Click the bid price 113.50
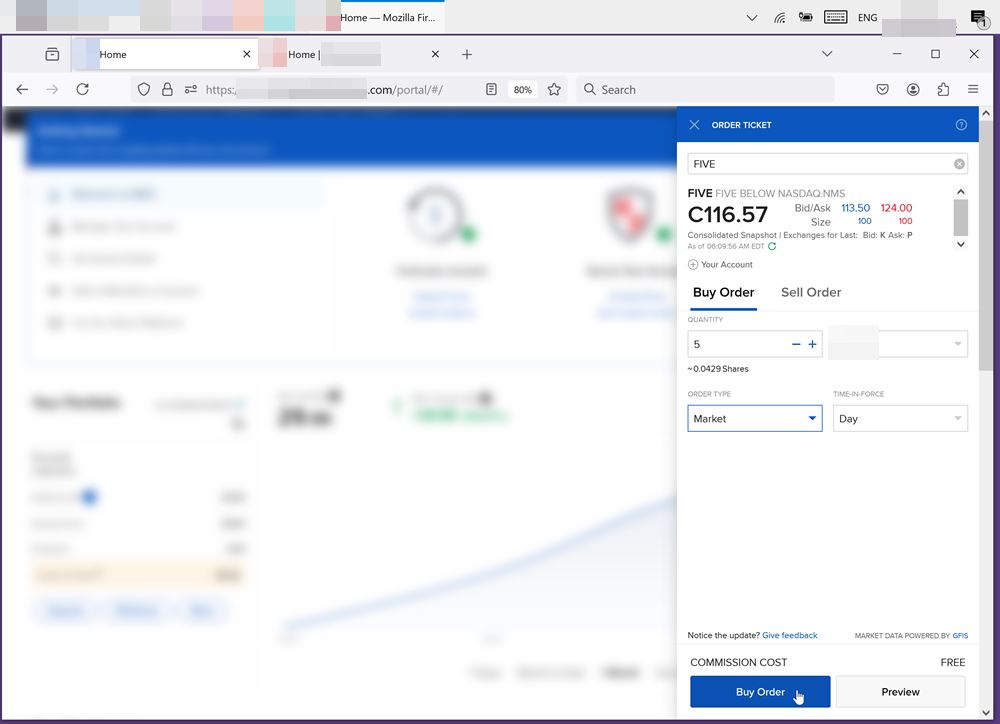Screen dimensions: 1000x724 tap(855, 208)
